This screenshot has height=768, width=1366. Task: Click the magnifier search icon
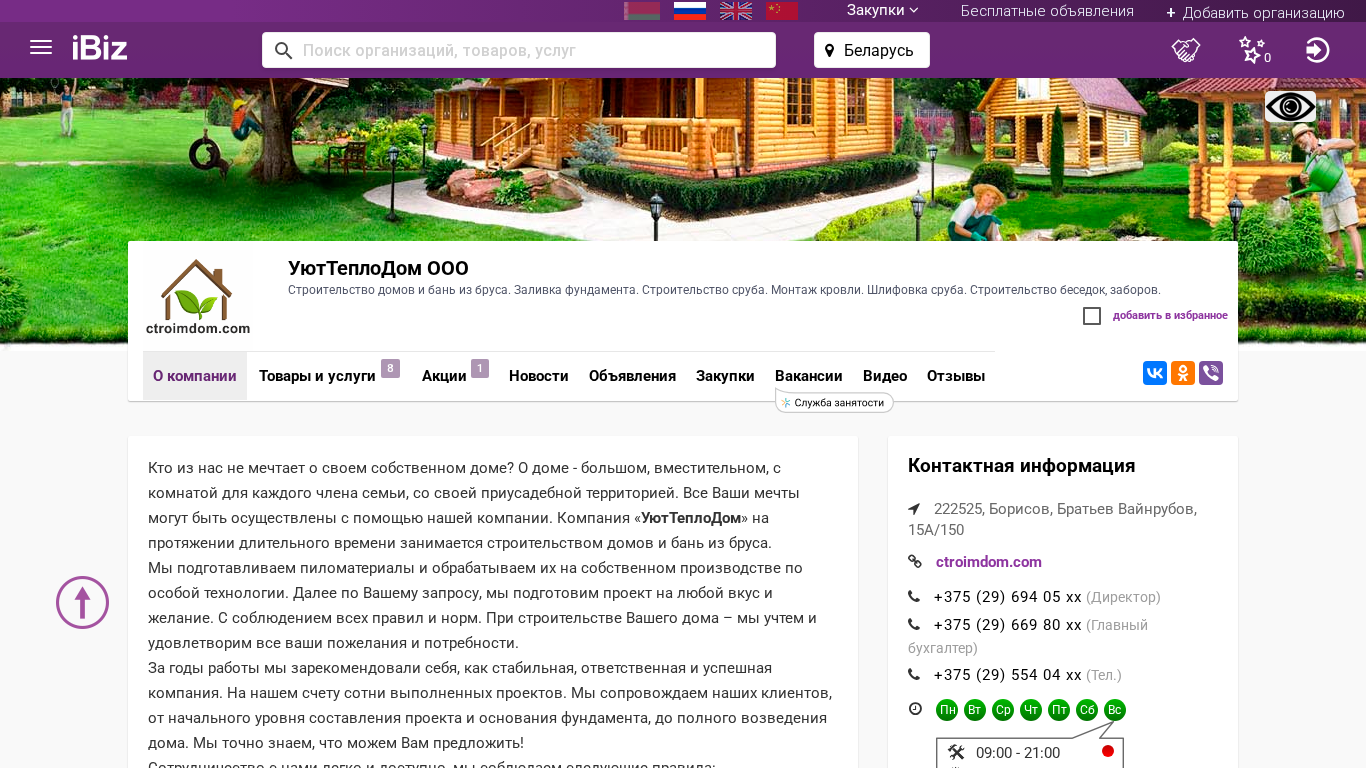283,51
